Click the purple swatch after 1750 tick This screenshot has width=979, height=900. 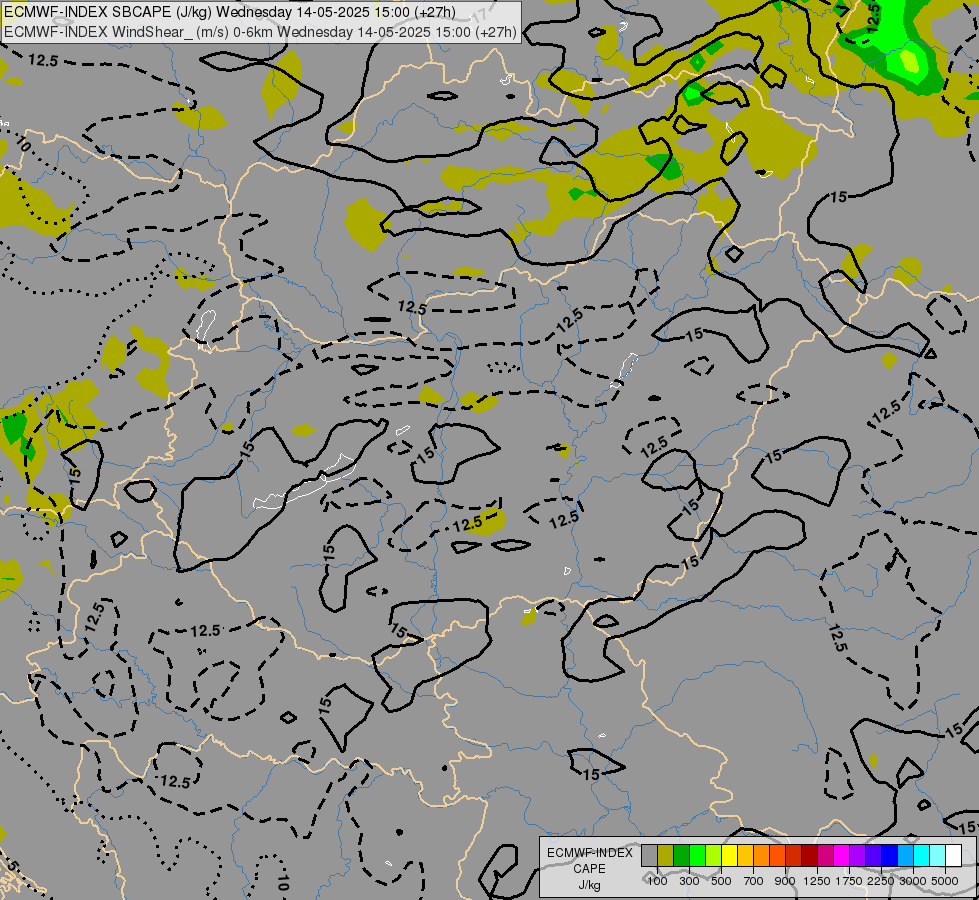858,856
